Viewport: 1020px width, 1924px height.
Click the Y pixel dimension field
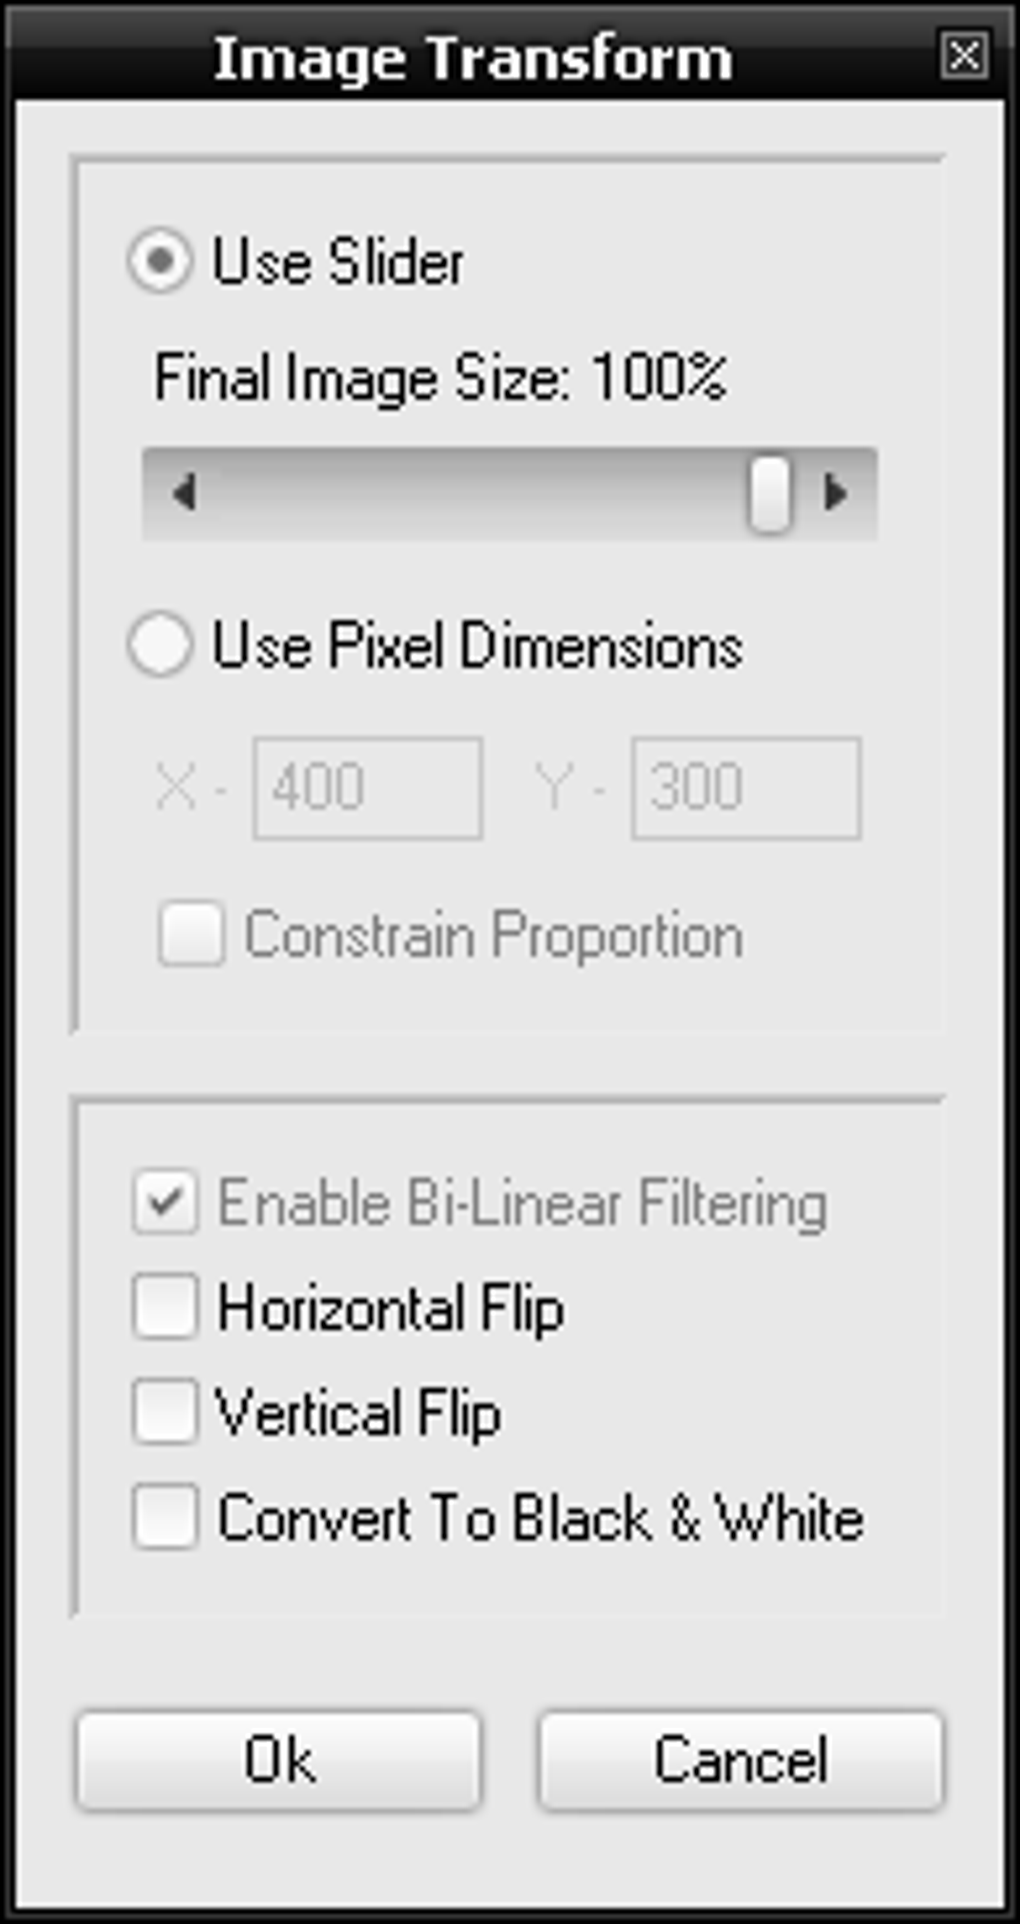[x=746, y=788]
